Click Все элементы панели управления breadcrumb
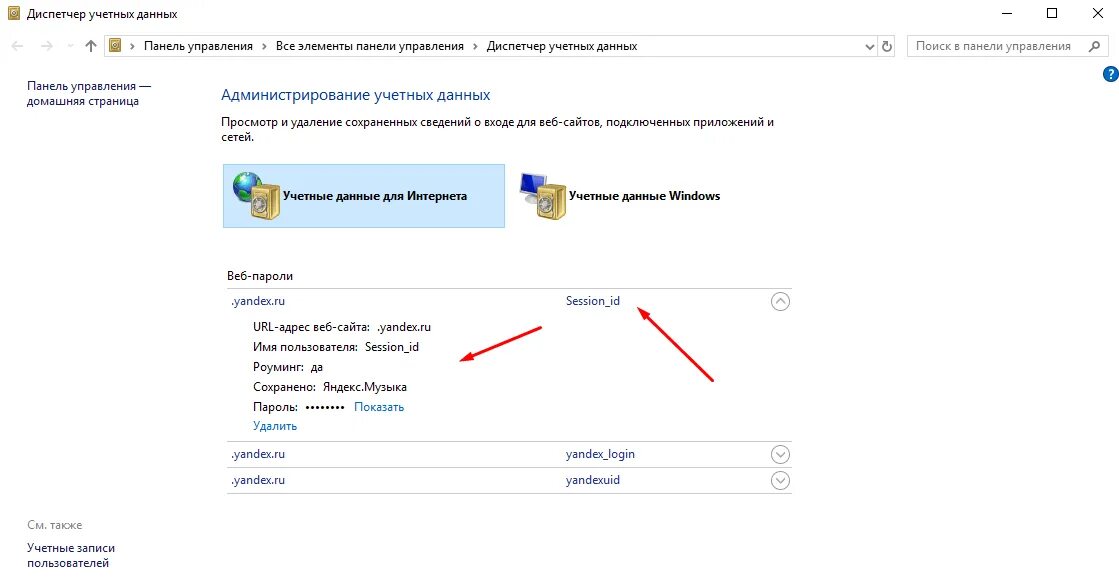The image size is (1119, 577). (370, 46)
